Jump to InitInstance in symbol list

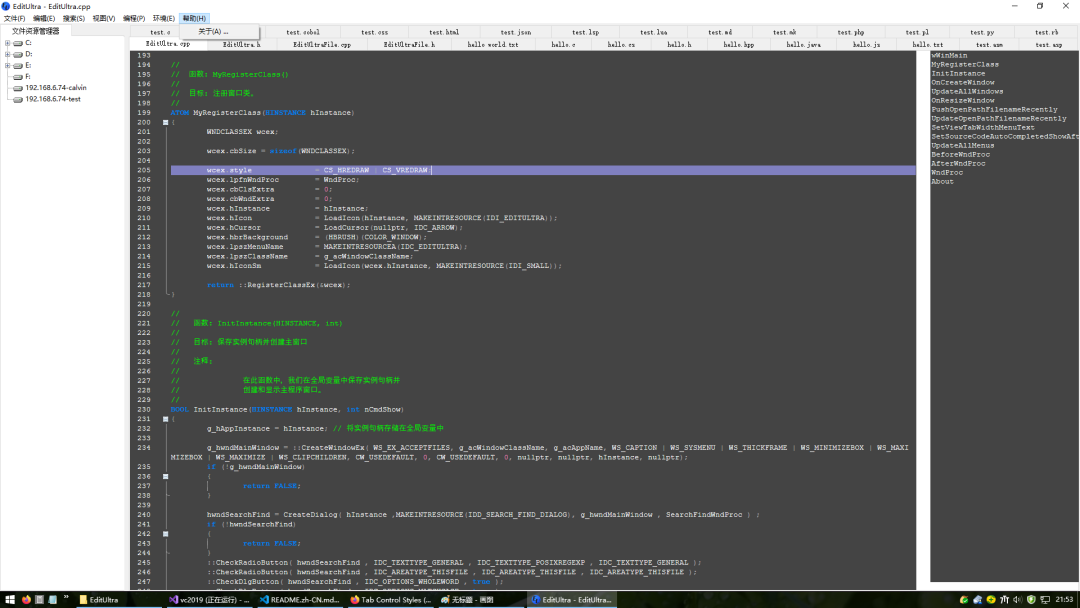coord(958,73)
